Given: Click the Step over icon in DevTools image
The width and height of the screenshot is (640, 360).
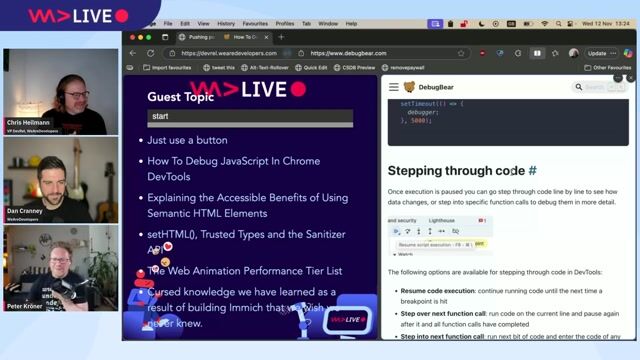Looking at the screenshot, I should pos(407,231).
